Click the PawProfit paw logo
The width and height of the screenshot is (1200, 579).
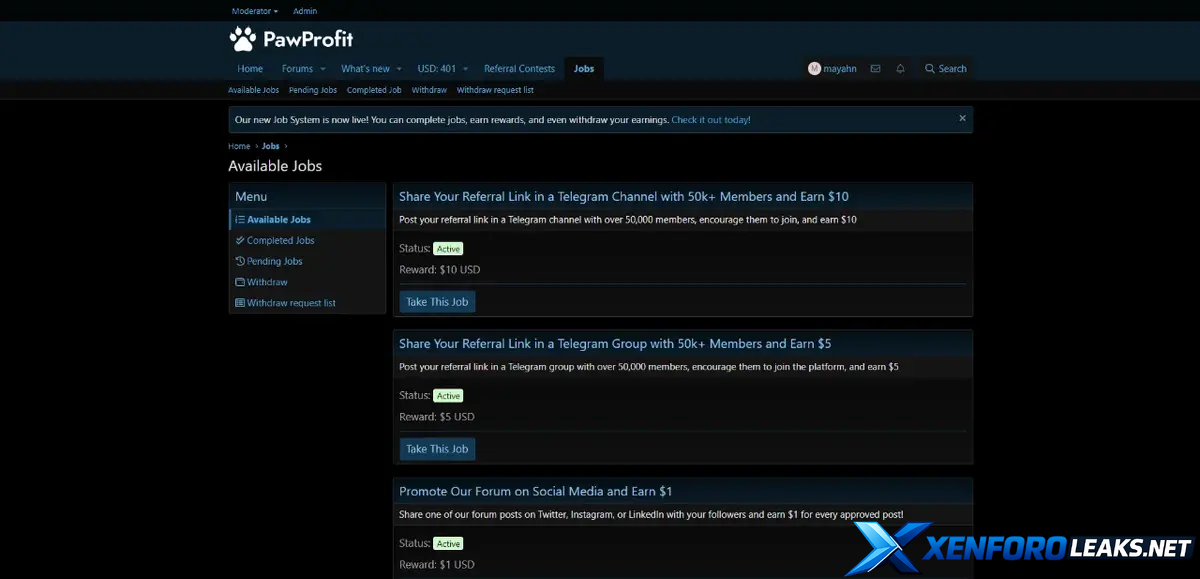click(243, 39)
